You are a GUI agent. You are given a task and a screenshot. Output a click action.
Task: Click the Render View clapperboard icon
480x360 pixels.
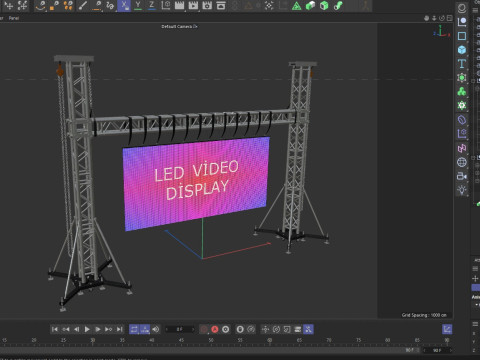pyautogui.click(x=179, y=5)
